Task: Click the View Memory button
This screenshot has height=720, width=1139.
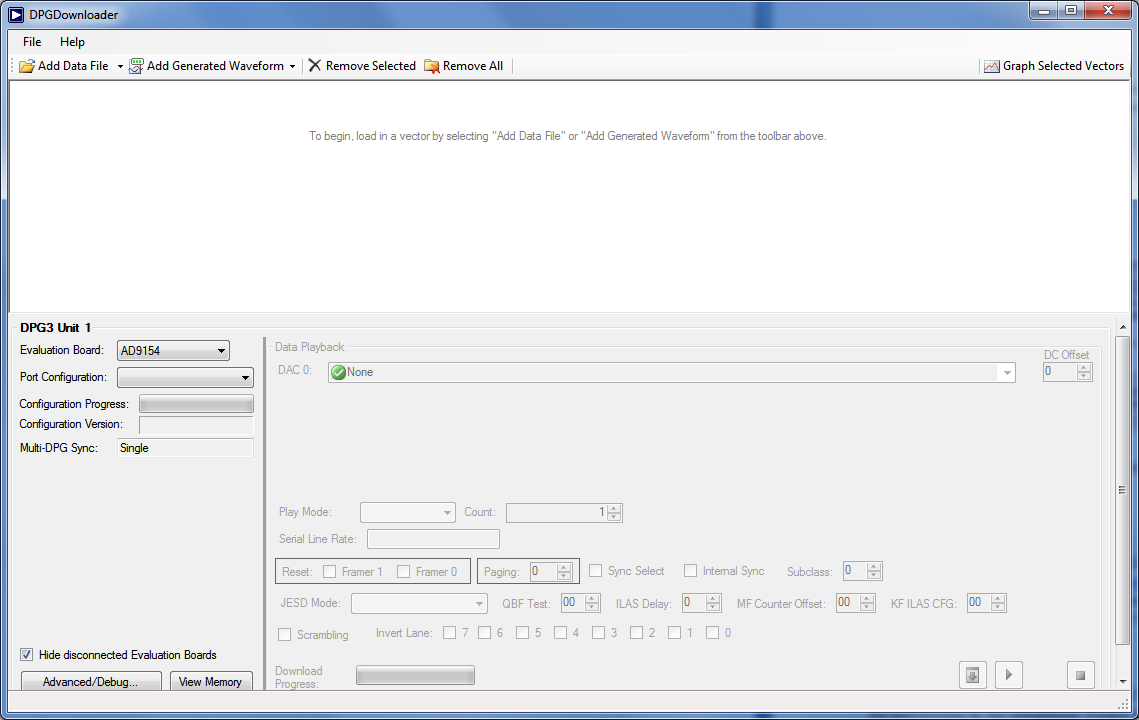Action: (x=210, y=682)
